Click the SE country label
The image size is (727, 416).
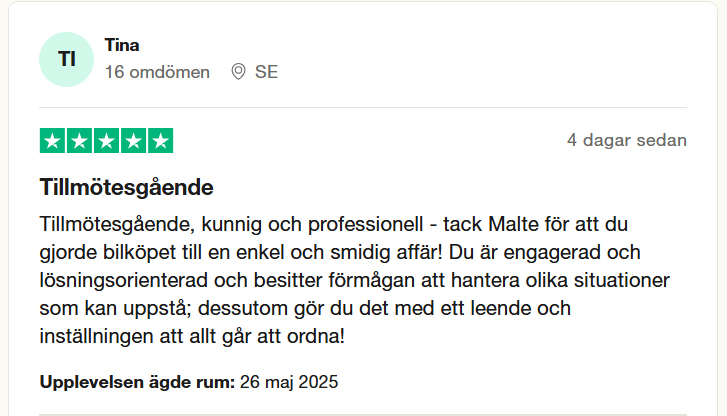[x=266, y=72]
